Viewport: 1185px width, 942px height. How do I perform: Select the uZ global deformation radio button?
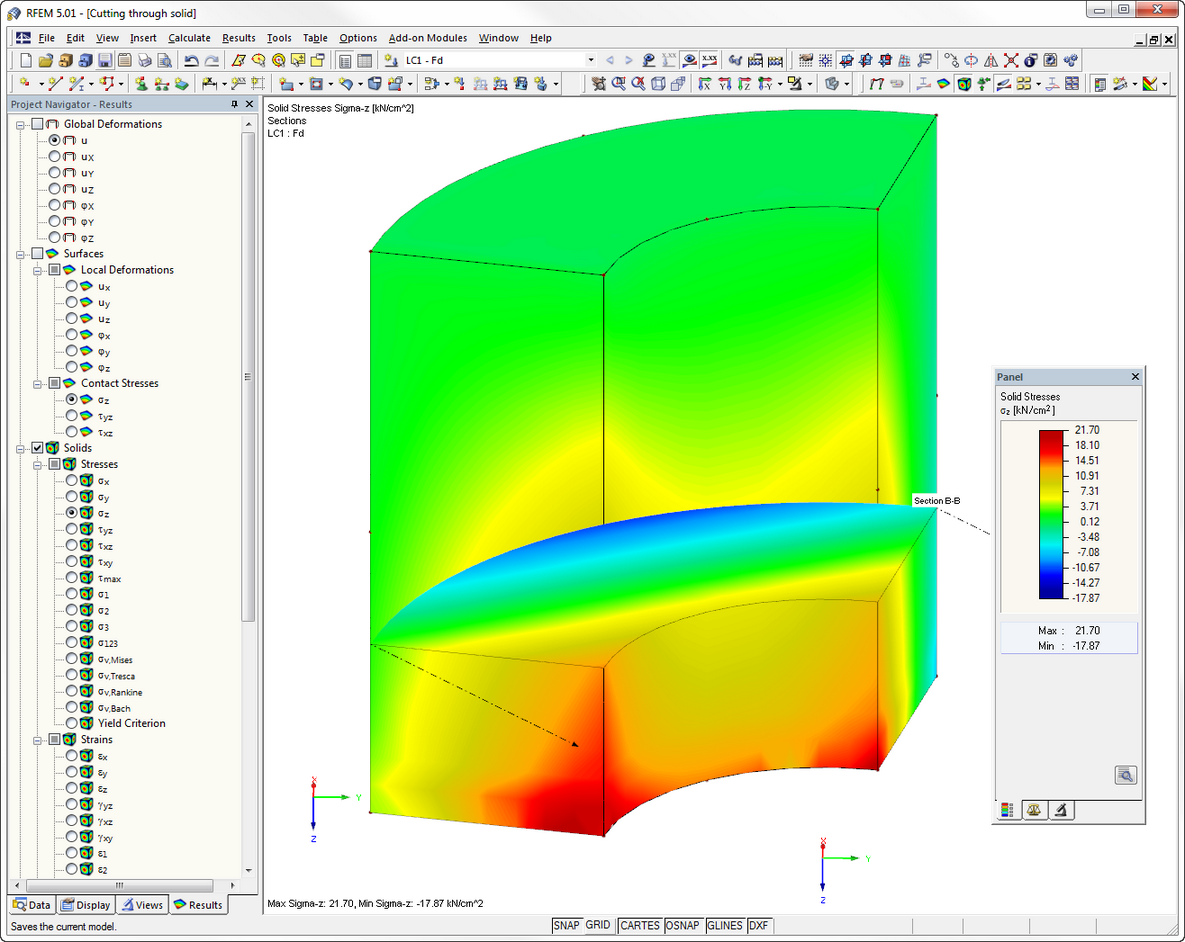coord(54,189)
